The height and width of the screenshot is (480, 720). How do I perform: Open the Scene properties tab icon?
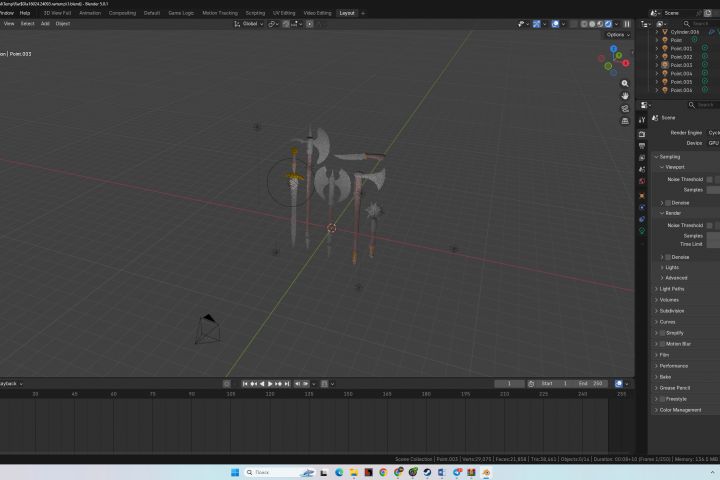pyautogui.click(x=642, y=169)
